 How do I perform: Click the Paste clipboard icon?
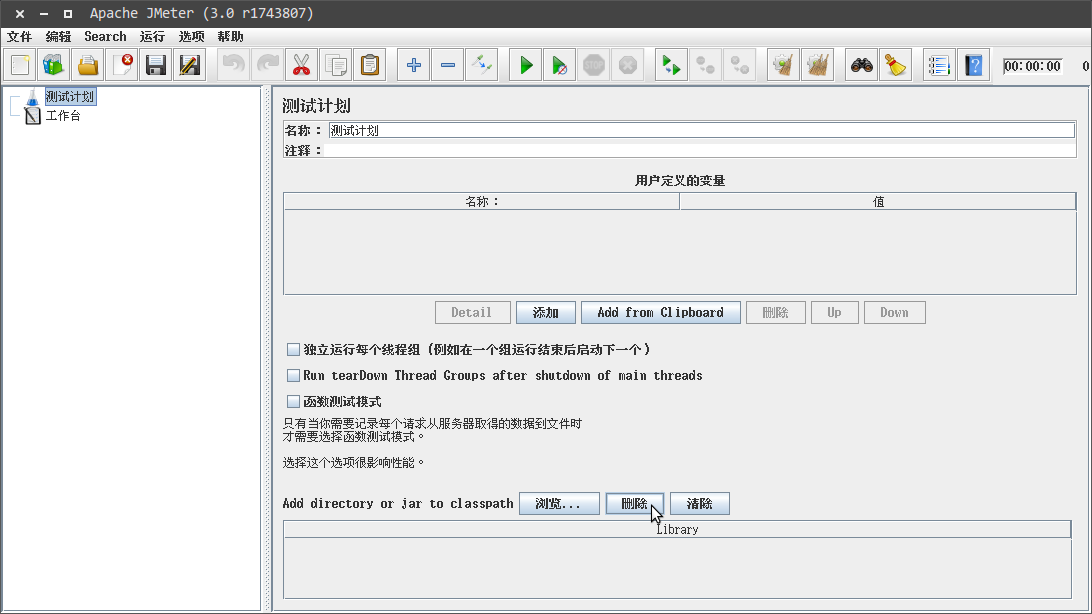click(370, 65)
